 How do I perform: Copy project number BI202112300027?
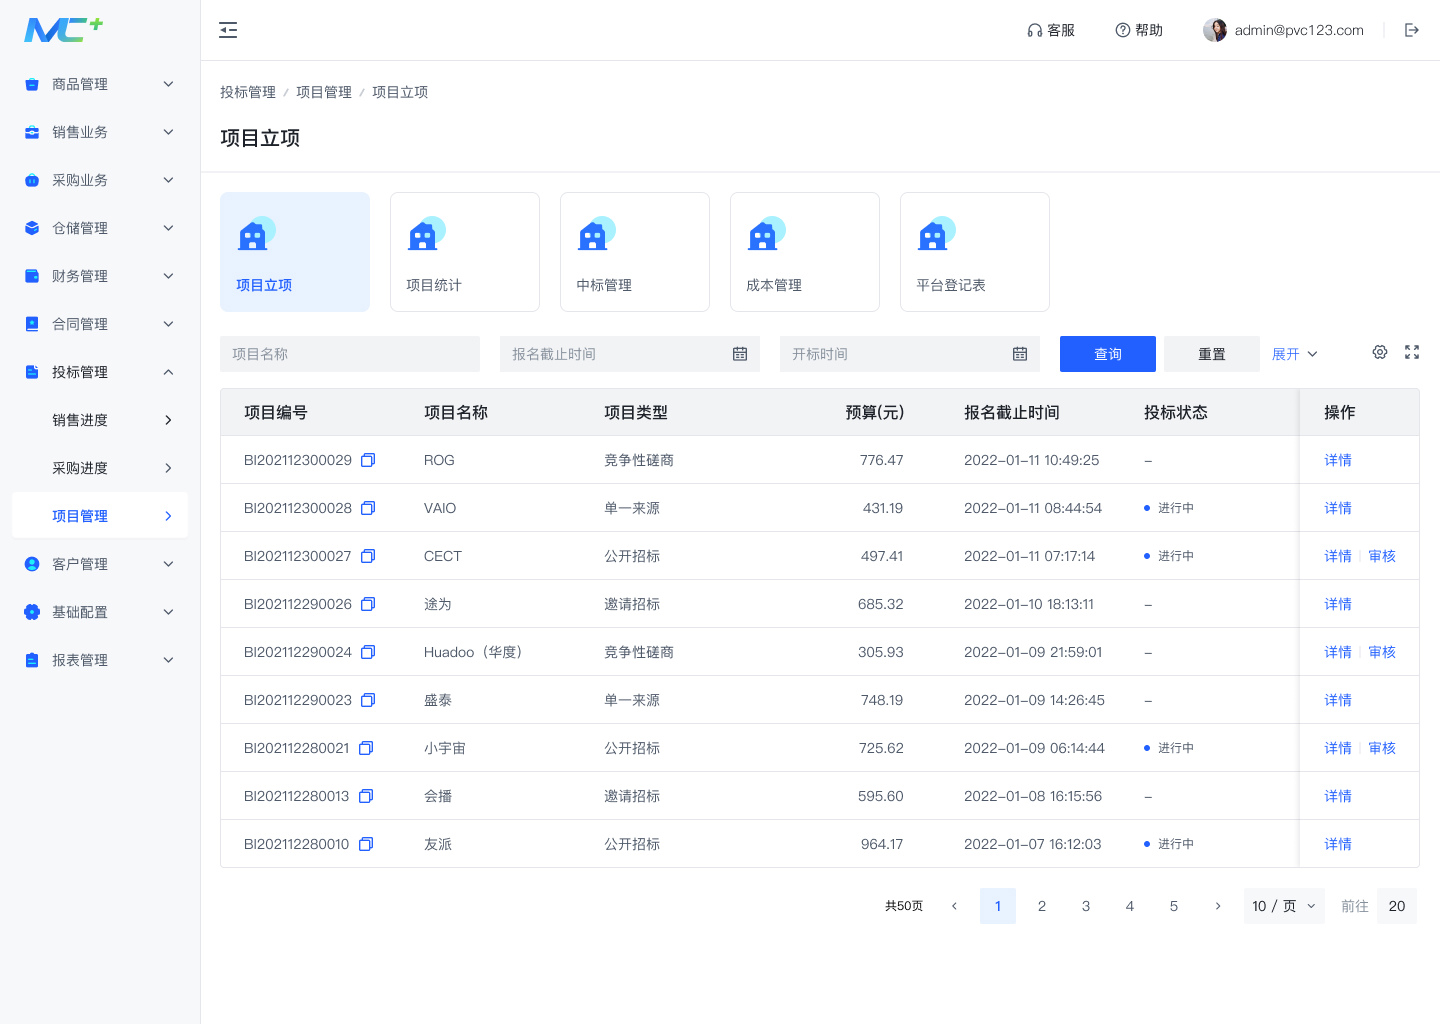click(x=368, y=556)
